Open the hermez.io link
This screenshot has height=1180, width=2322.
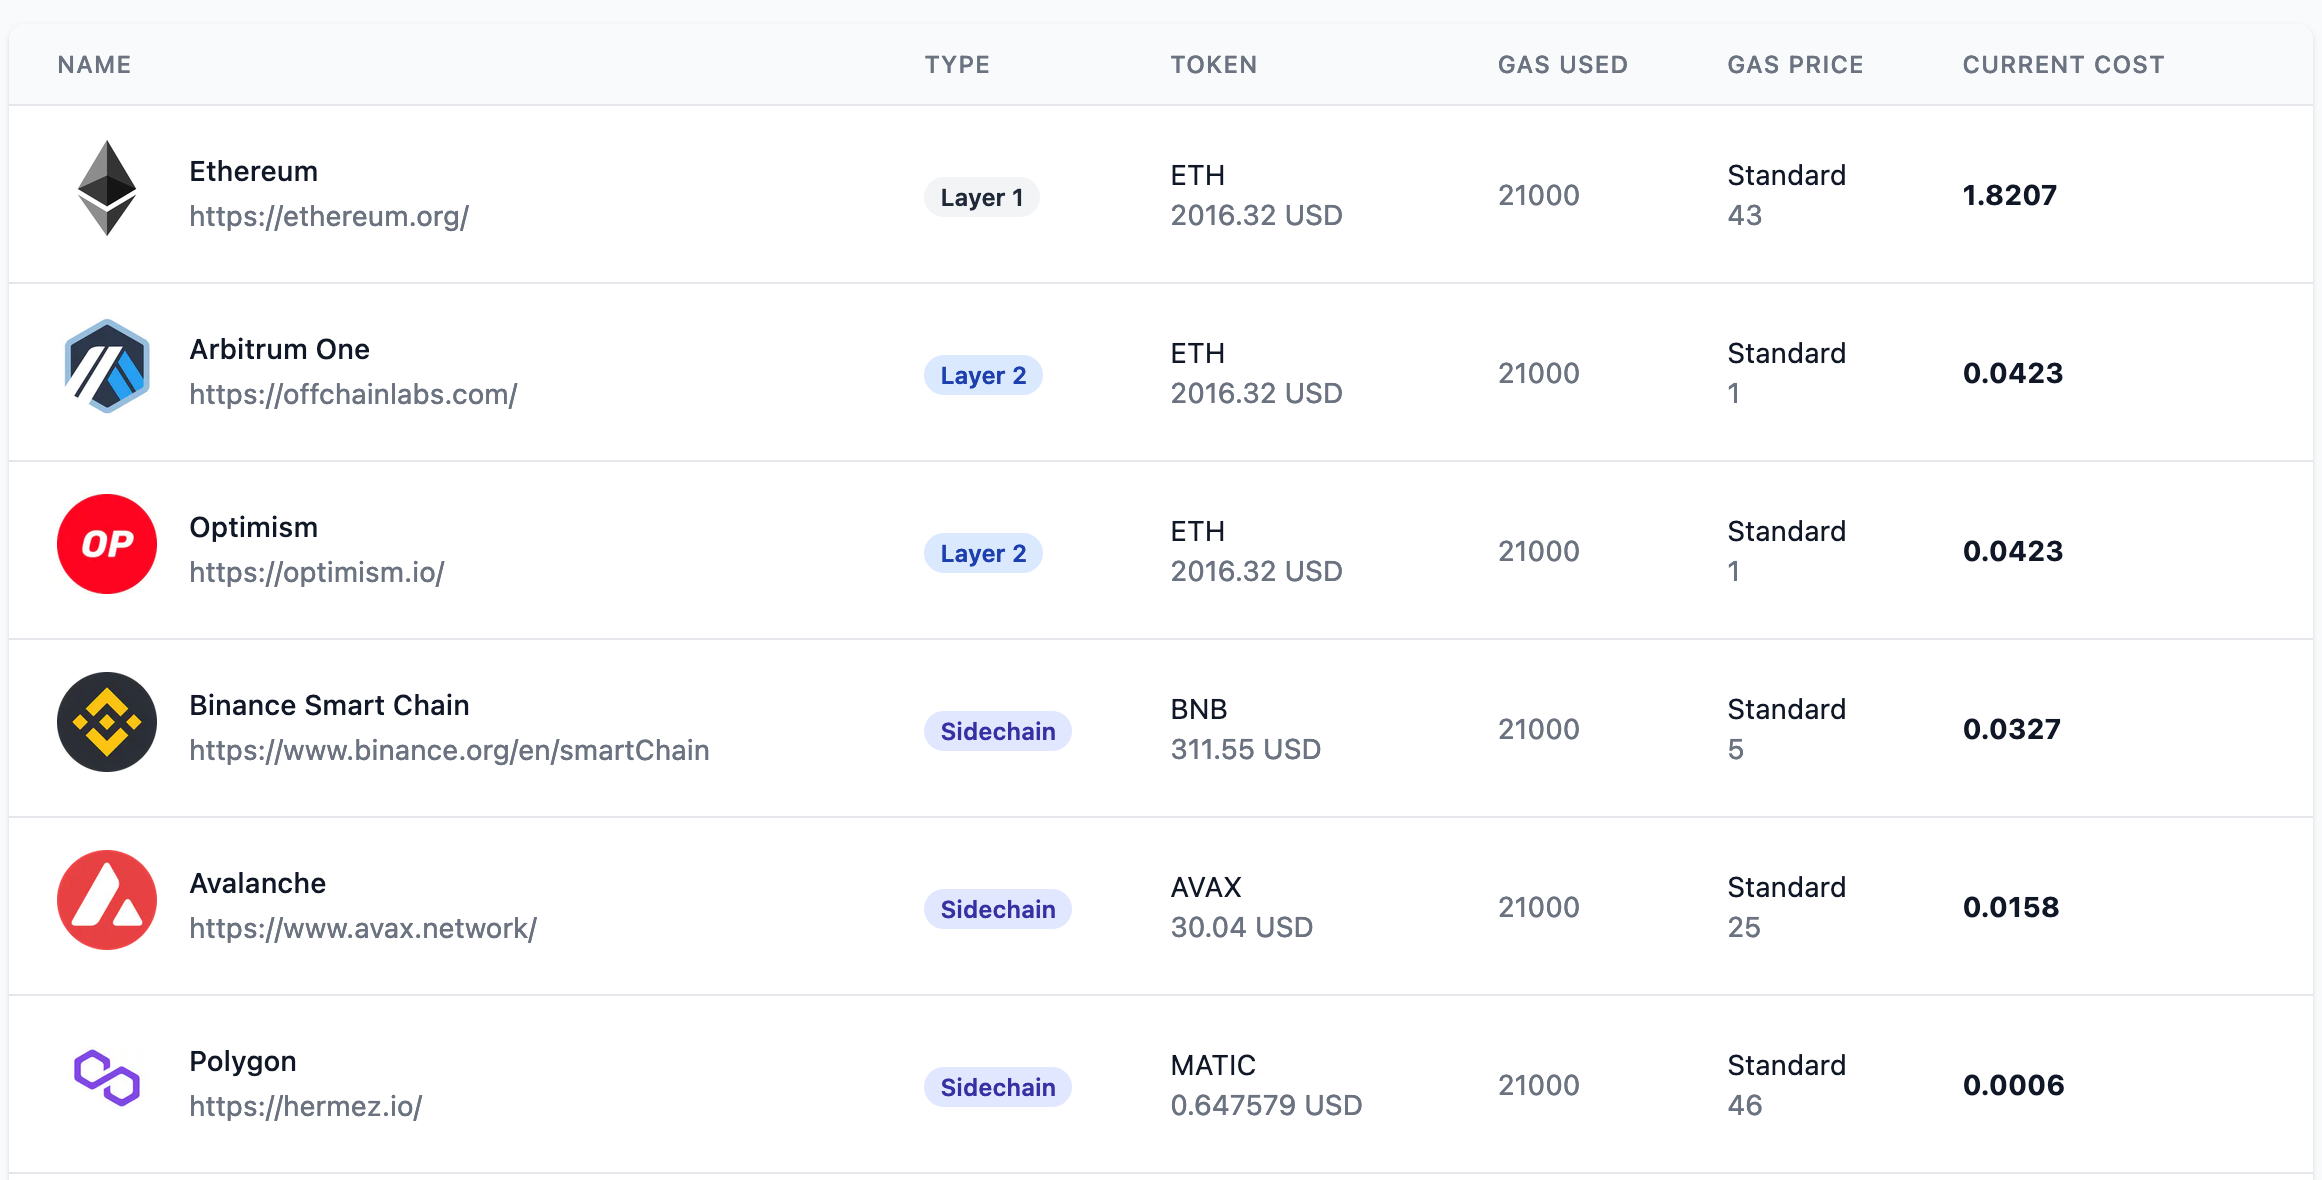coord(306,1106)
